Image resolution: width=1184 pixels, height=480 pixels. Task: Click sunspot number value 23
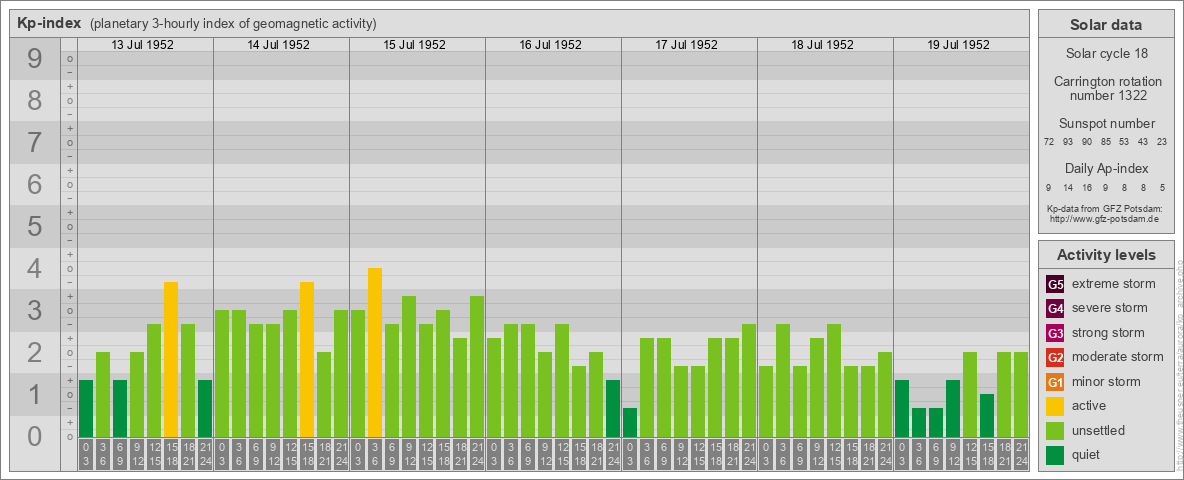[1162, 142]
